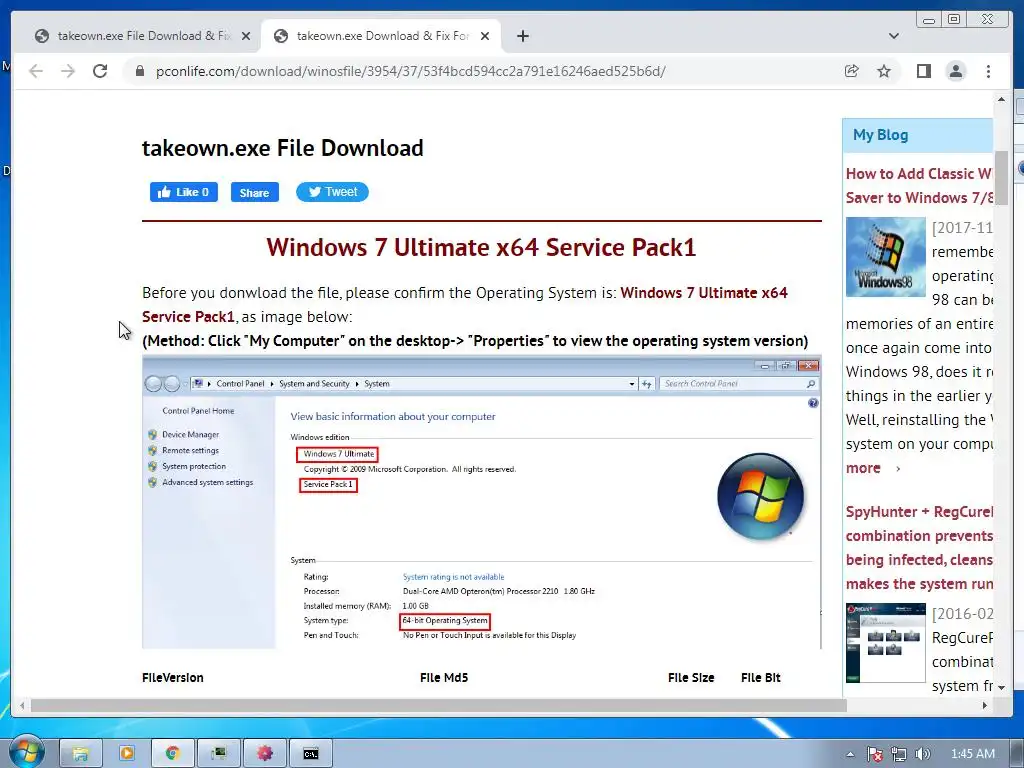This screenshot has height=768, width=1024.
Task: Close the first takeown.exe tab
Action: point(246,36)
